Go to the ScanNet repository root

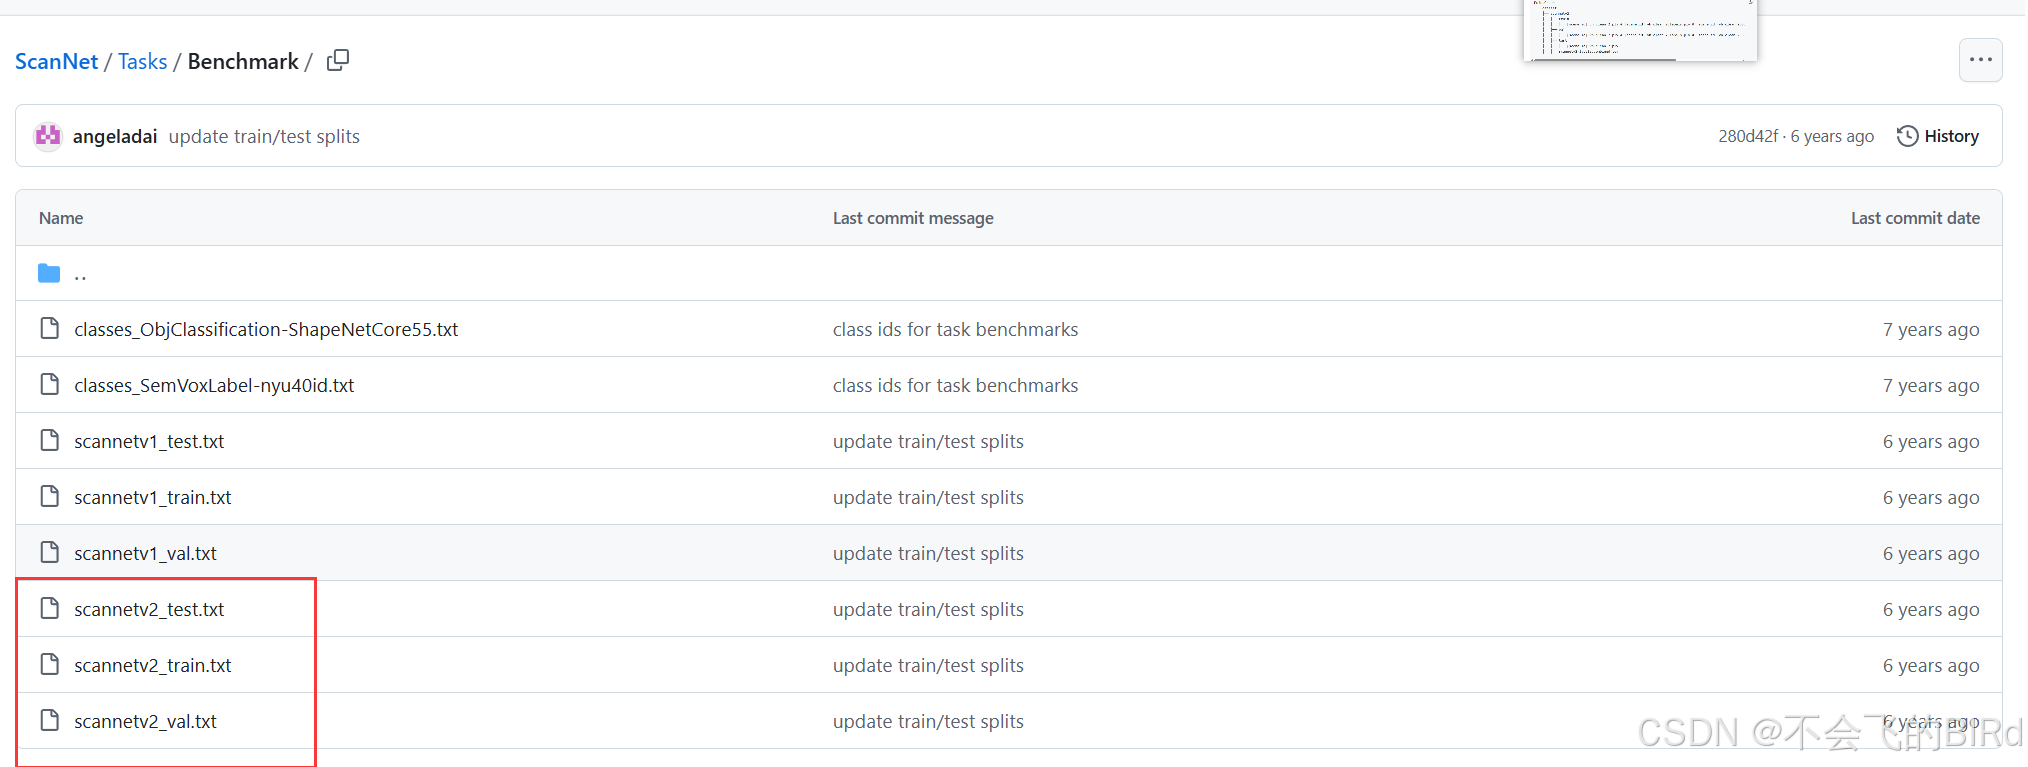[x=56, y=61]
